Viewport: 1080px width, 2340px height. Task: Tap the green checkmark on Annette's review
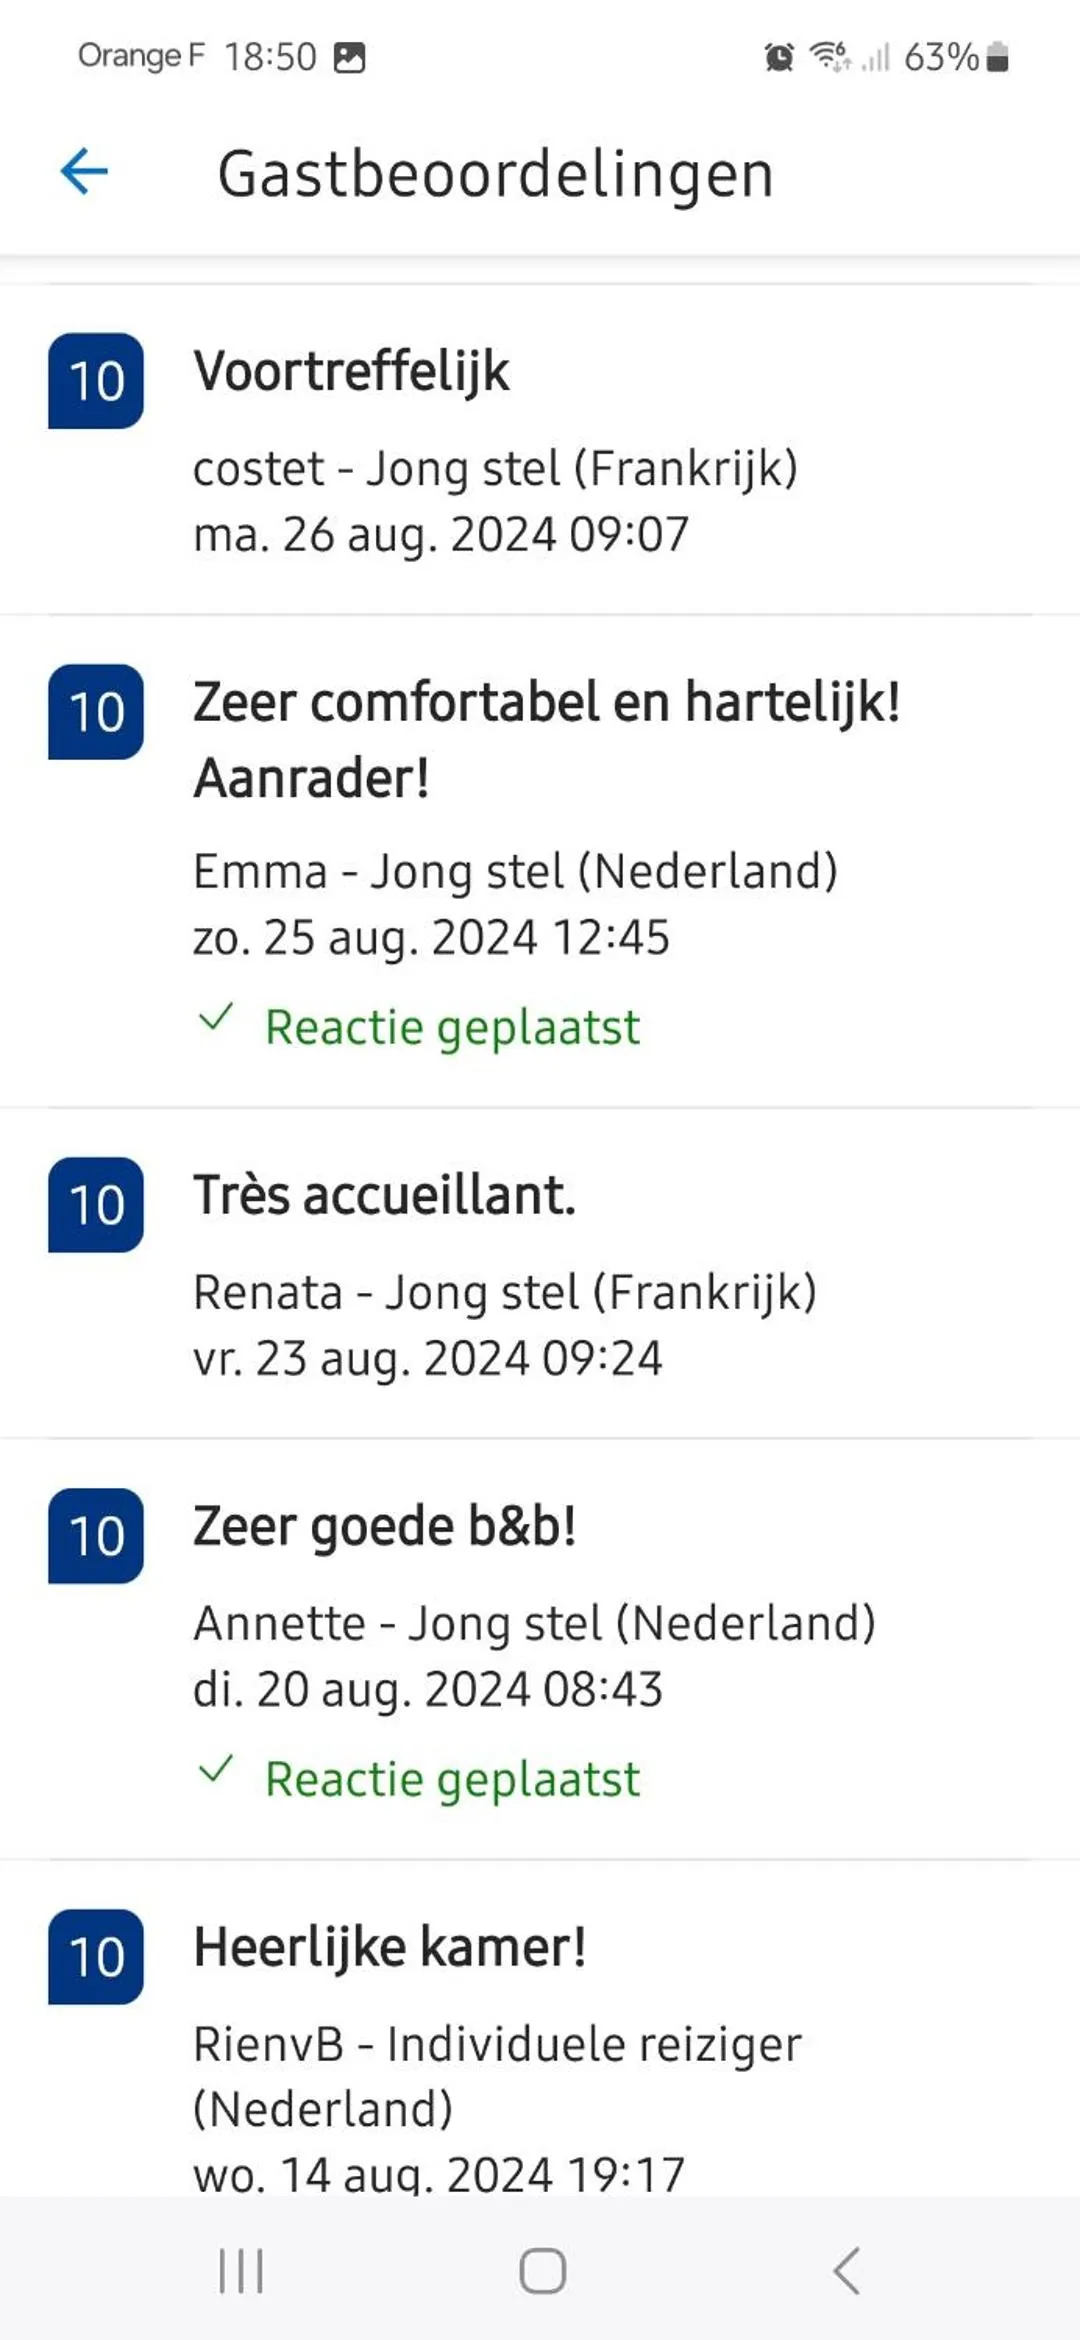coord(216,1770)
